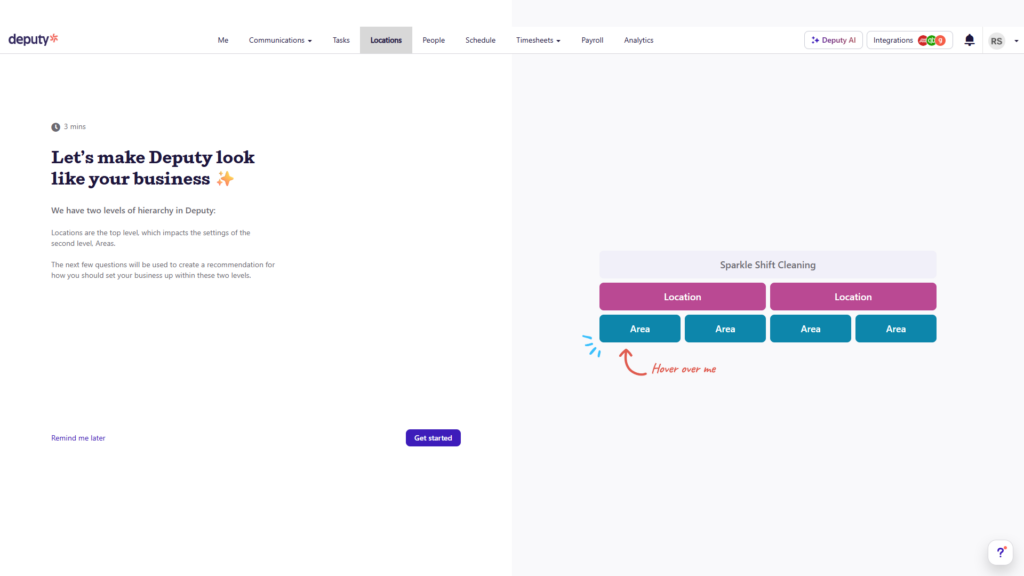Viewport: 1024px width, 576px height.
Task: Click the Remind me later link
Action: click(78, 438)
